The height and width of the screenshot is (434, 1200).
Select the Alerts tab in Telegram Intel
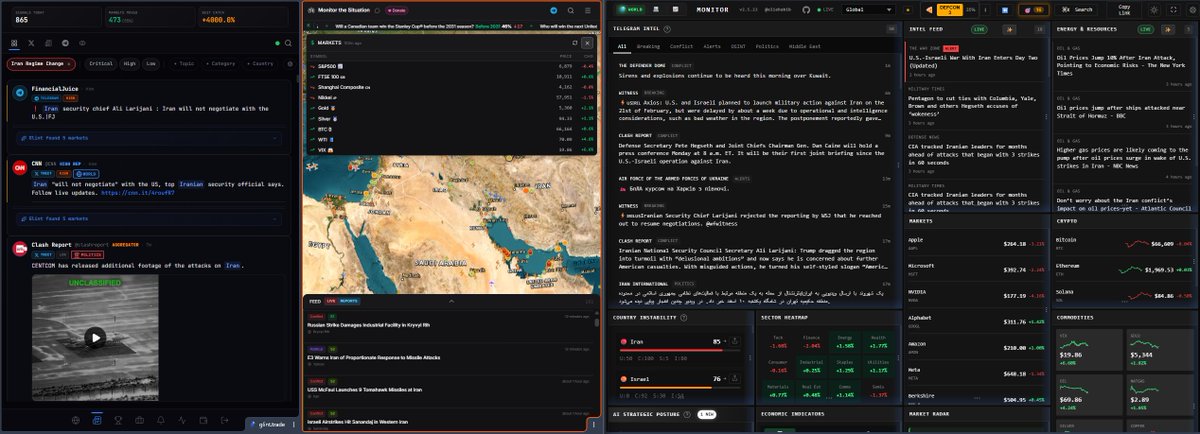[x=712, y=46]
